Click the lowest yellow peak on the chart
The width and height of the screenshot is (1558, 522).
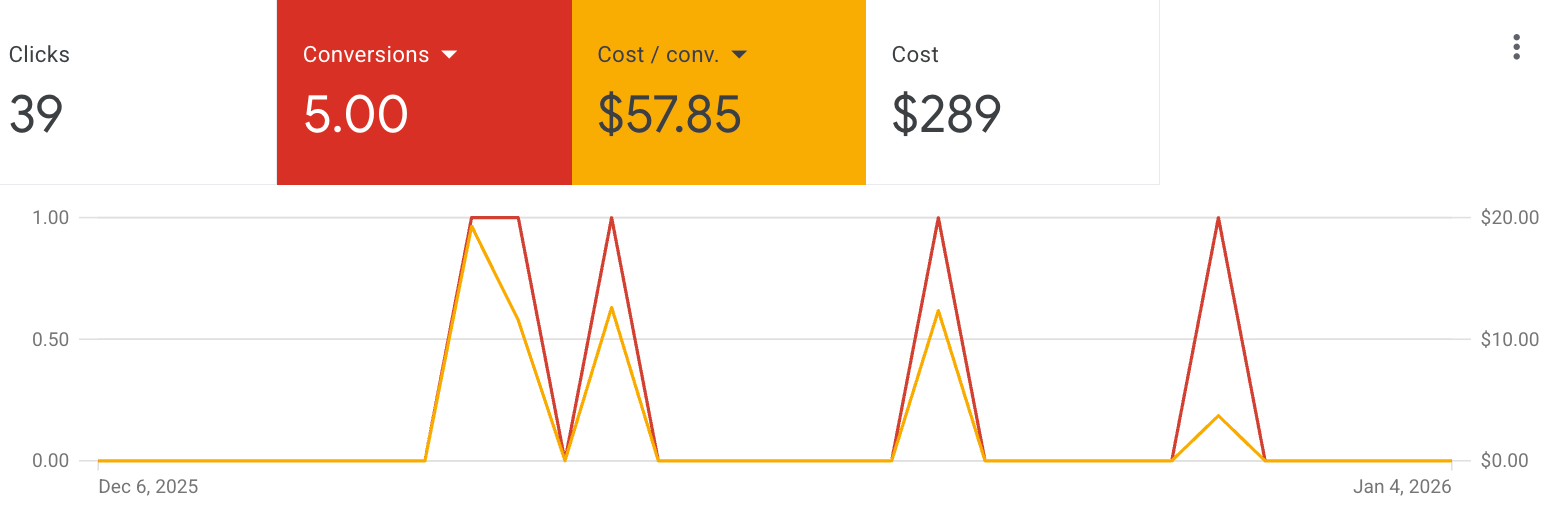point(1218,415)
